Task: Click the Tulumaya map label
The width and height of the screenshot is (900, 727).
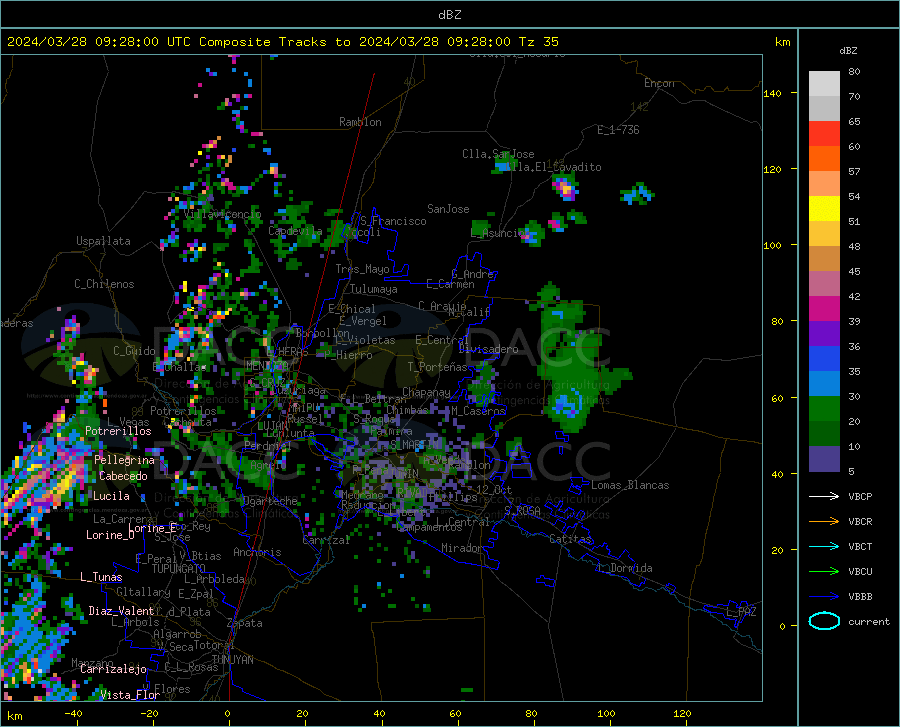Action: (374, 289)
